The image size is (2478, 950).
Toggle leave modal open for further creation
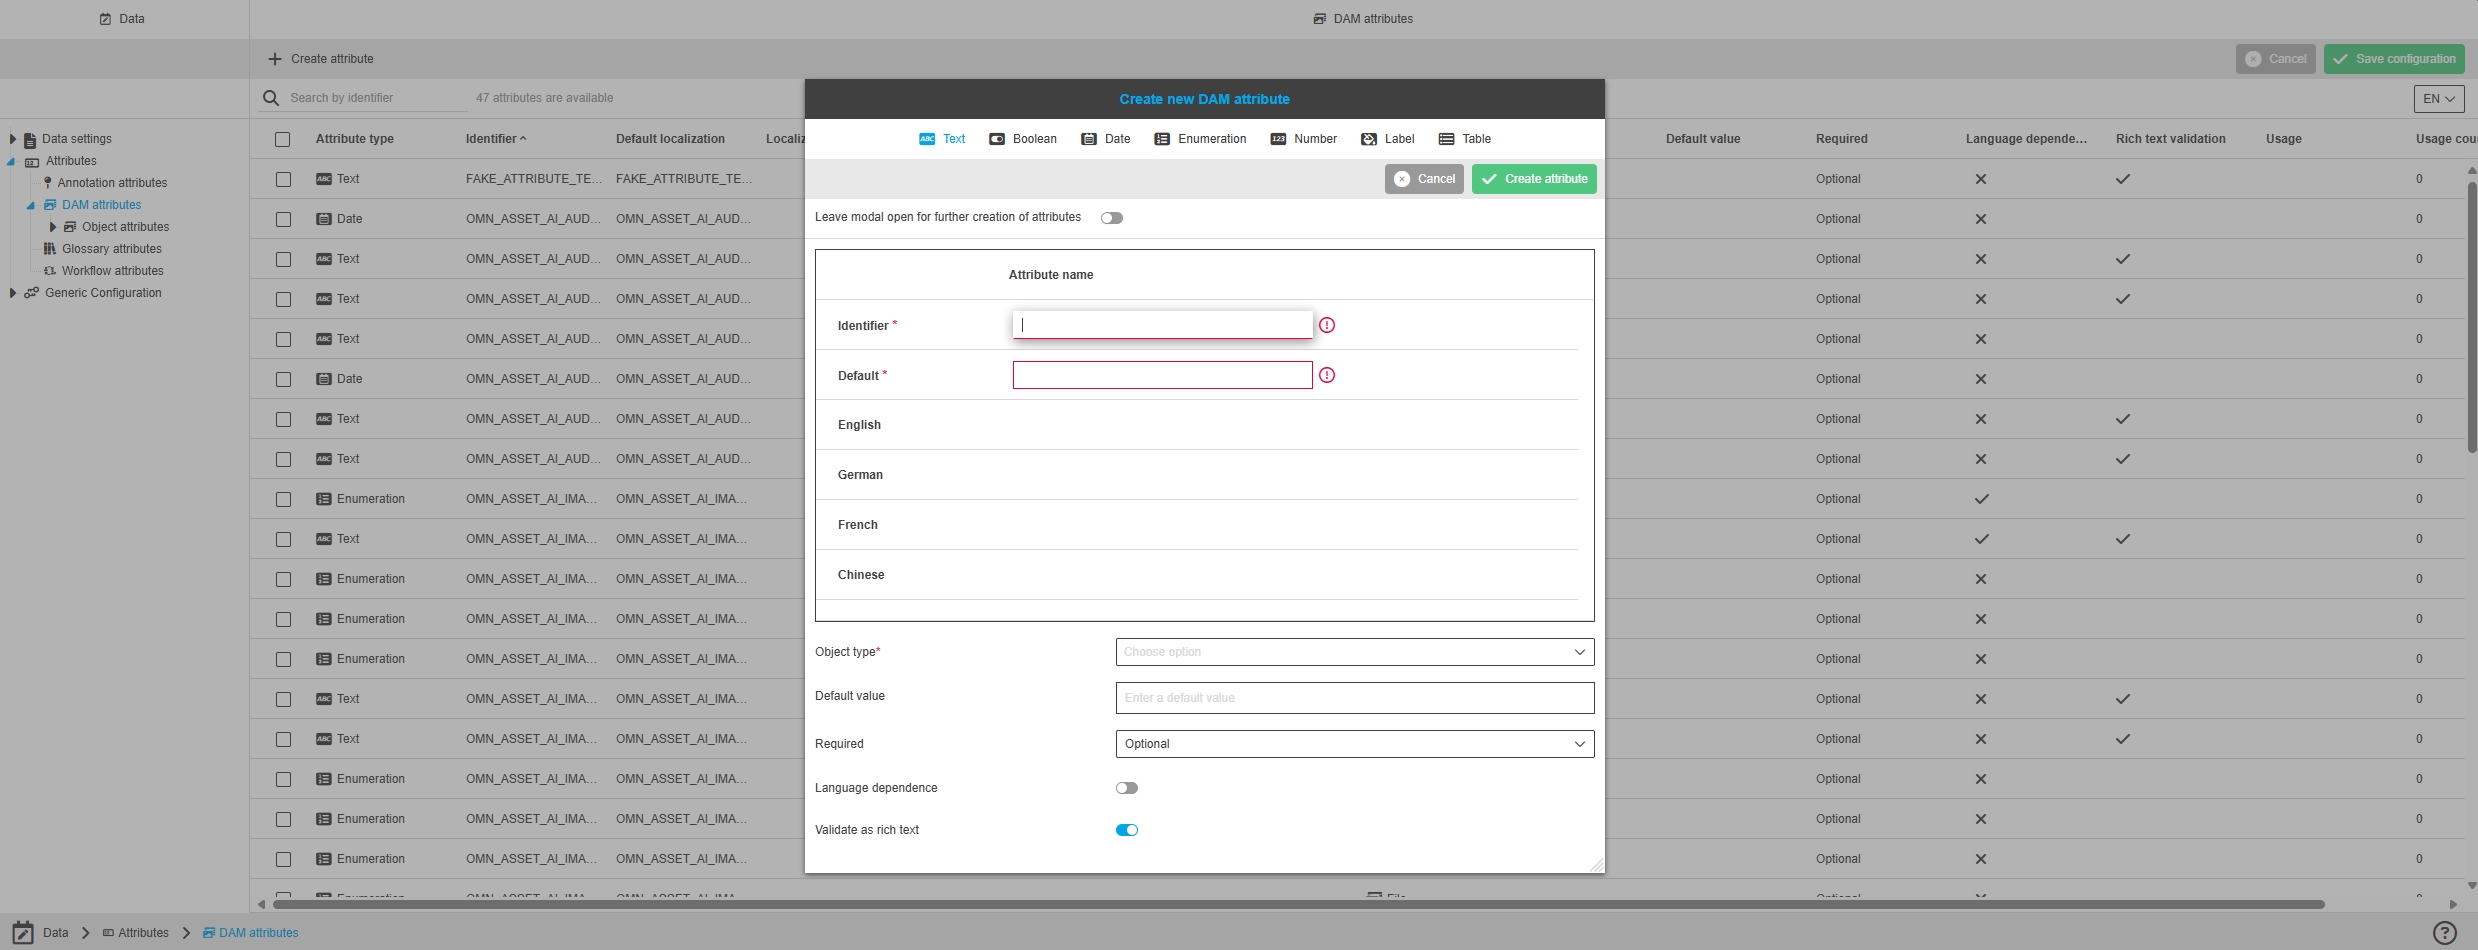[1112, 218]
